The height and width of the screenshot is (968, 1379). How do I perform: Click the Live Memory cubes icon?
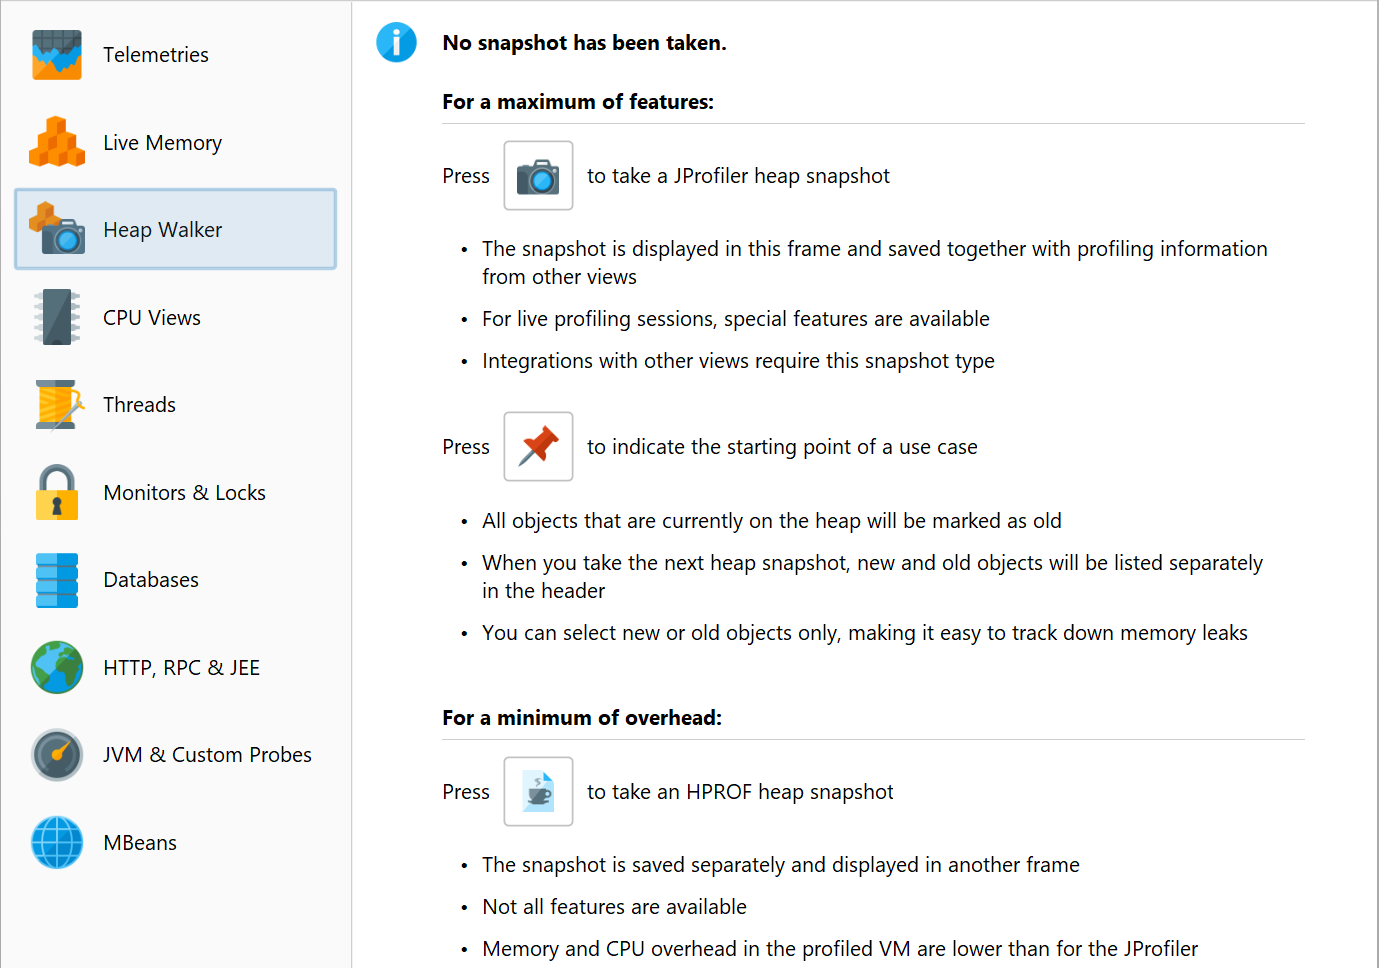pyautogui.click(x=57, y=142)
